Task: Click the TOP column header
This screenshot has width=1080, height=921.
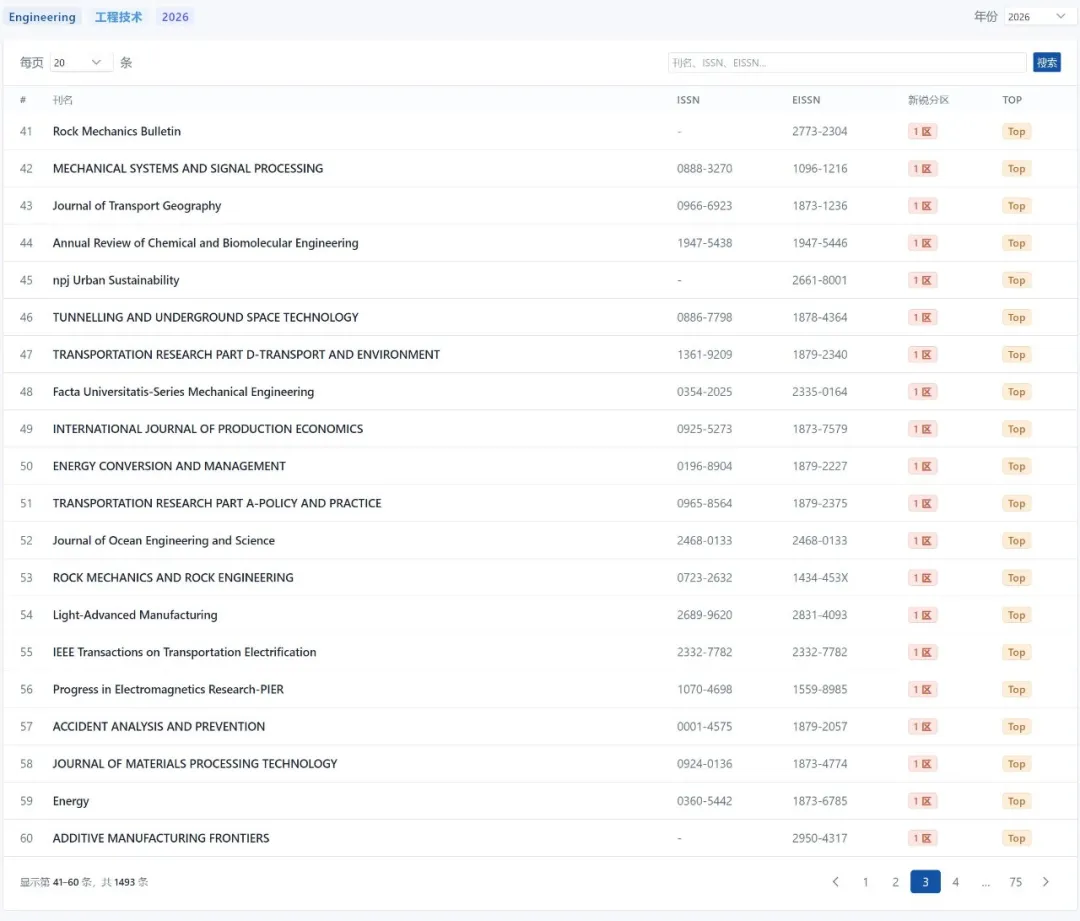Action: coord(1012,100)
